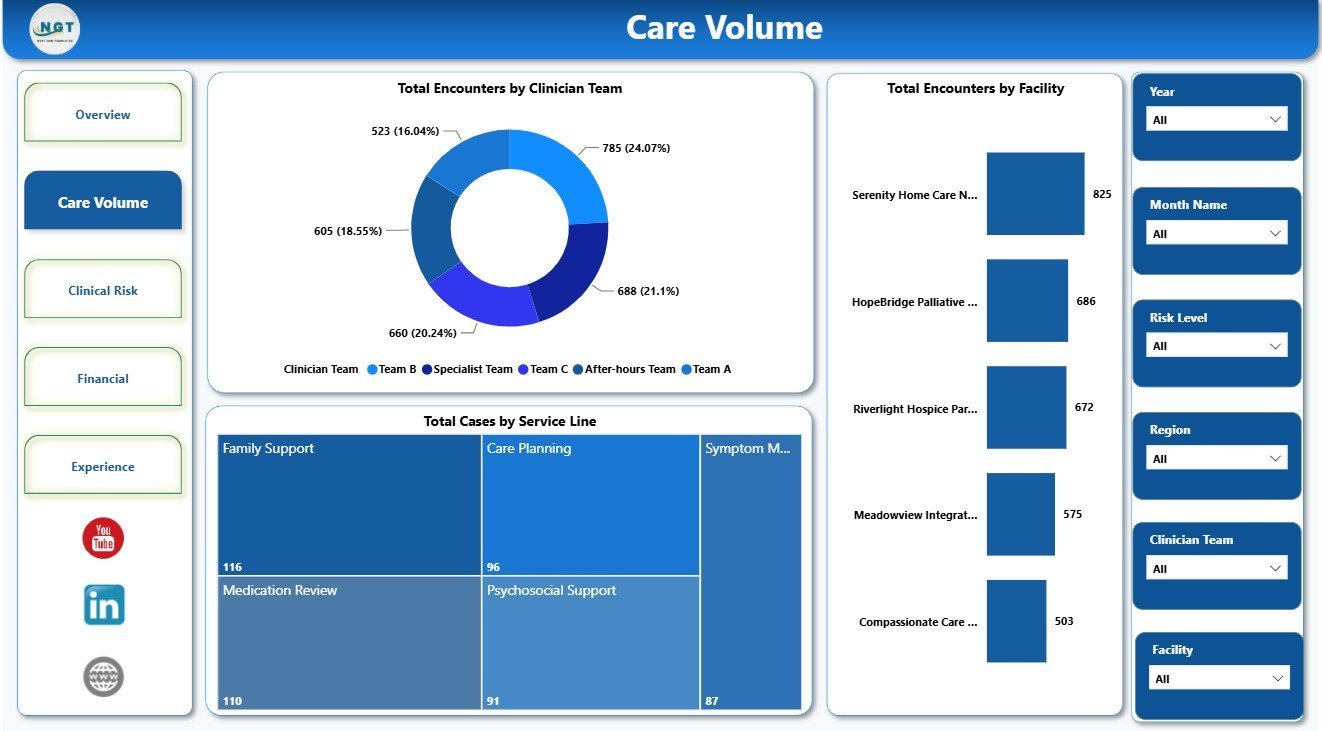This screenshot has height=731, width=1322.
Task: Click the Team C legend marker
Action: (x=523, y=369)
